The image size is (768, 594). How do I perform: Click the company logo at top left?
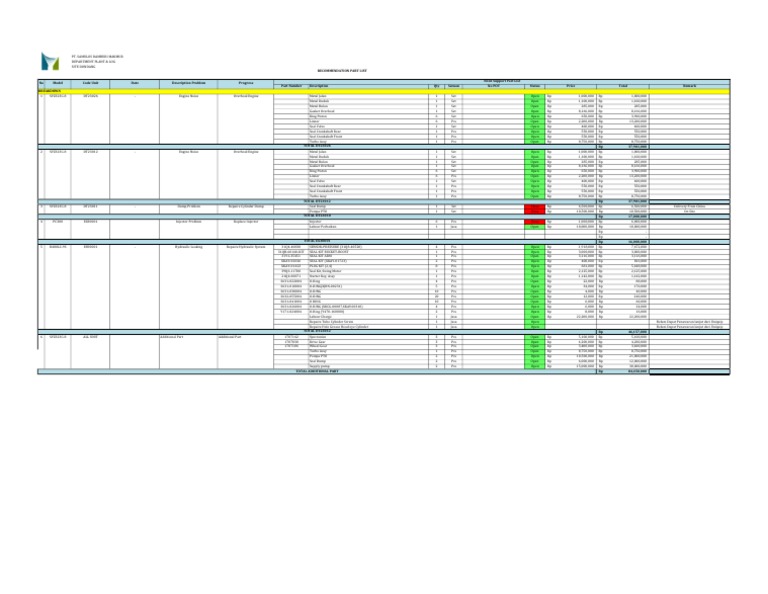coord(50,61)
